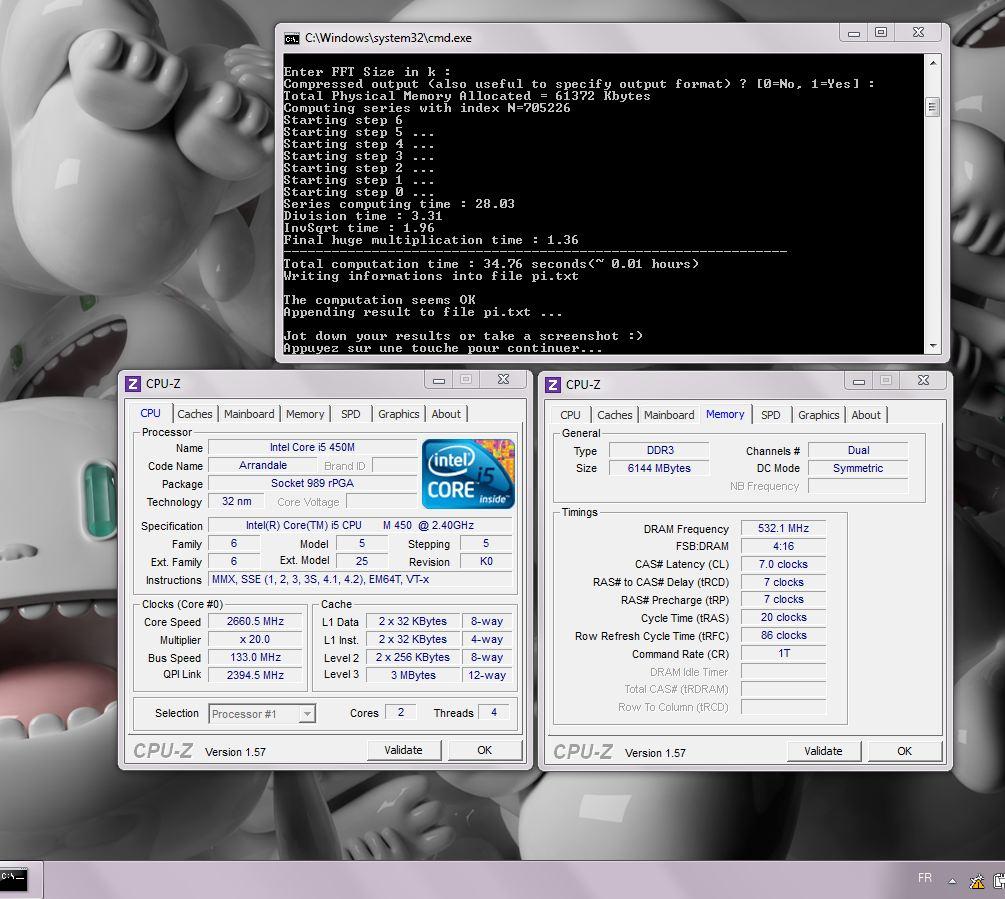Click the CPU-Z logo icon in left window
The height and width of the screenshot is (899, 1005).
(x=133, y=384)
